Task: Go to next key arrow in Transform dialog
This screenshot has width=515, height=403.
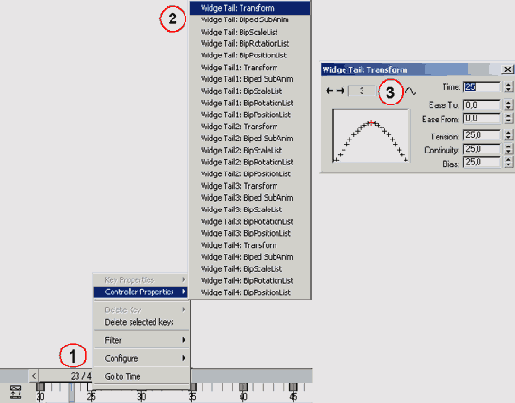Action: [340, 91]
